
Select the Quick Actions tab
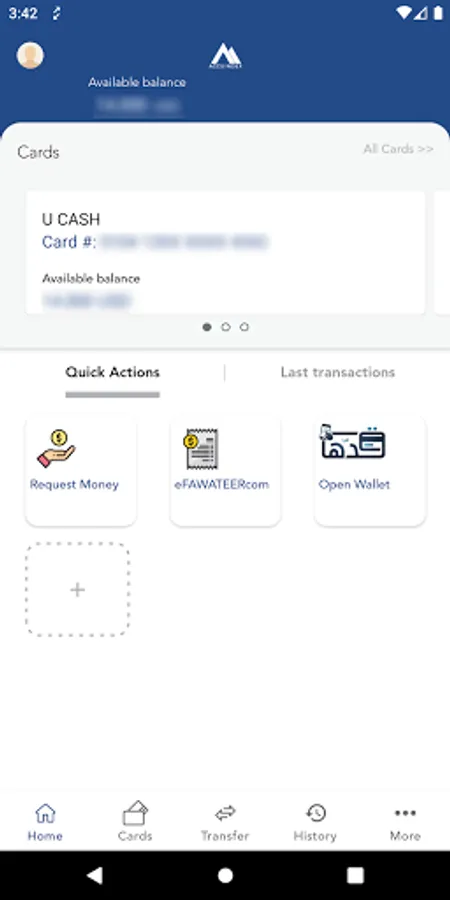point(112,372)
